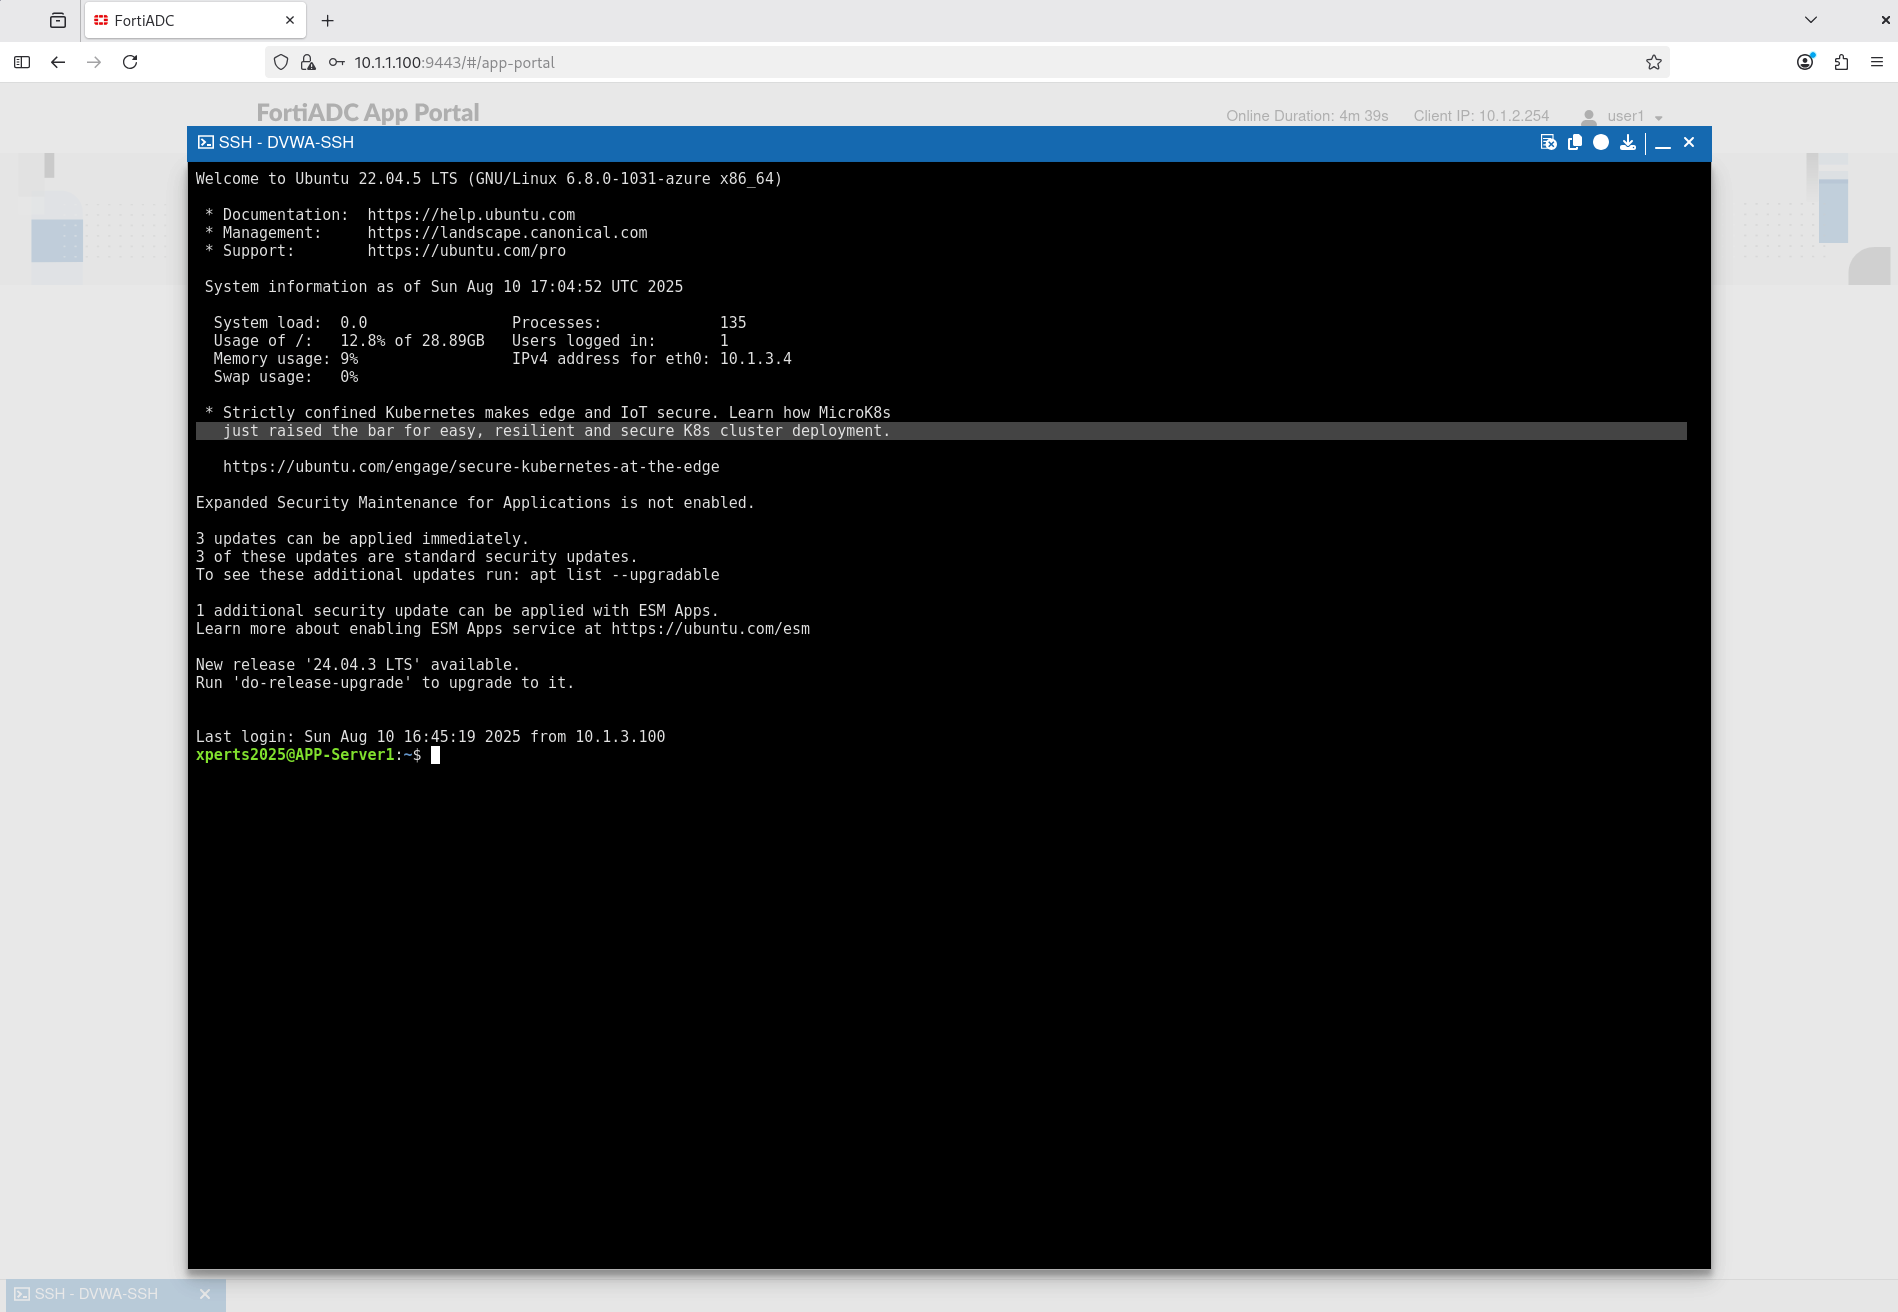Show the connection security lock info
The height and width of the screenshot is (1312, 1898).
tap(308, 62)
